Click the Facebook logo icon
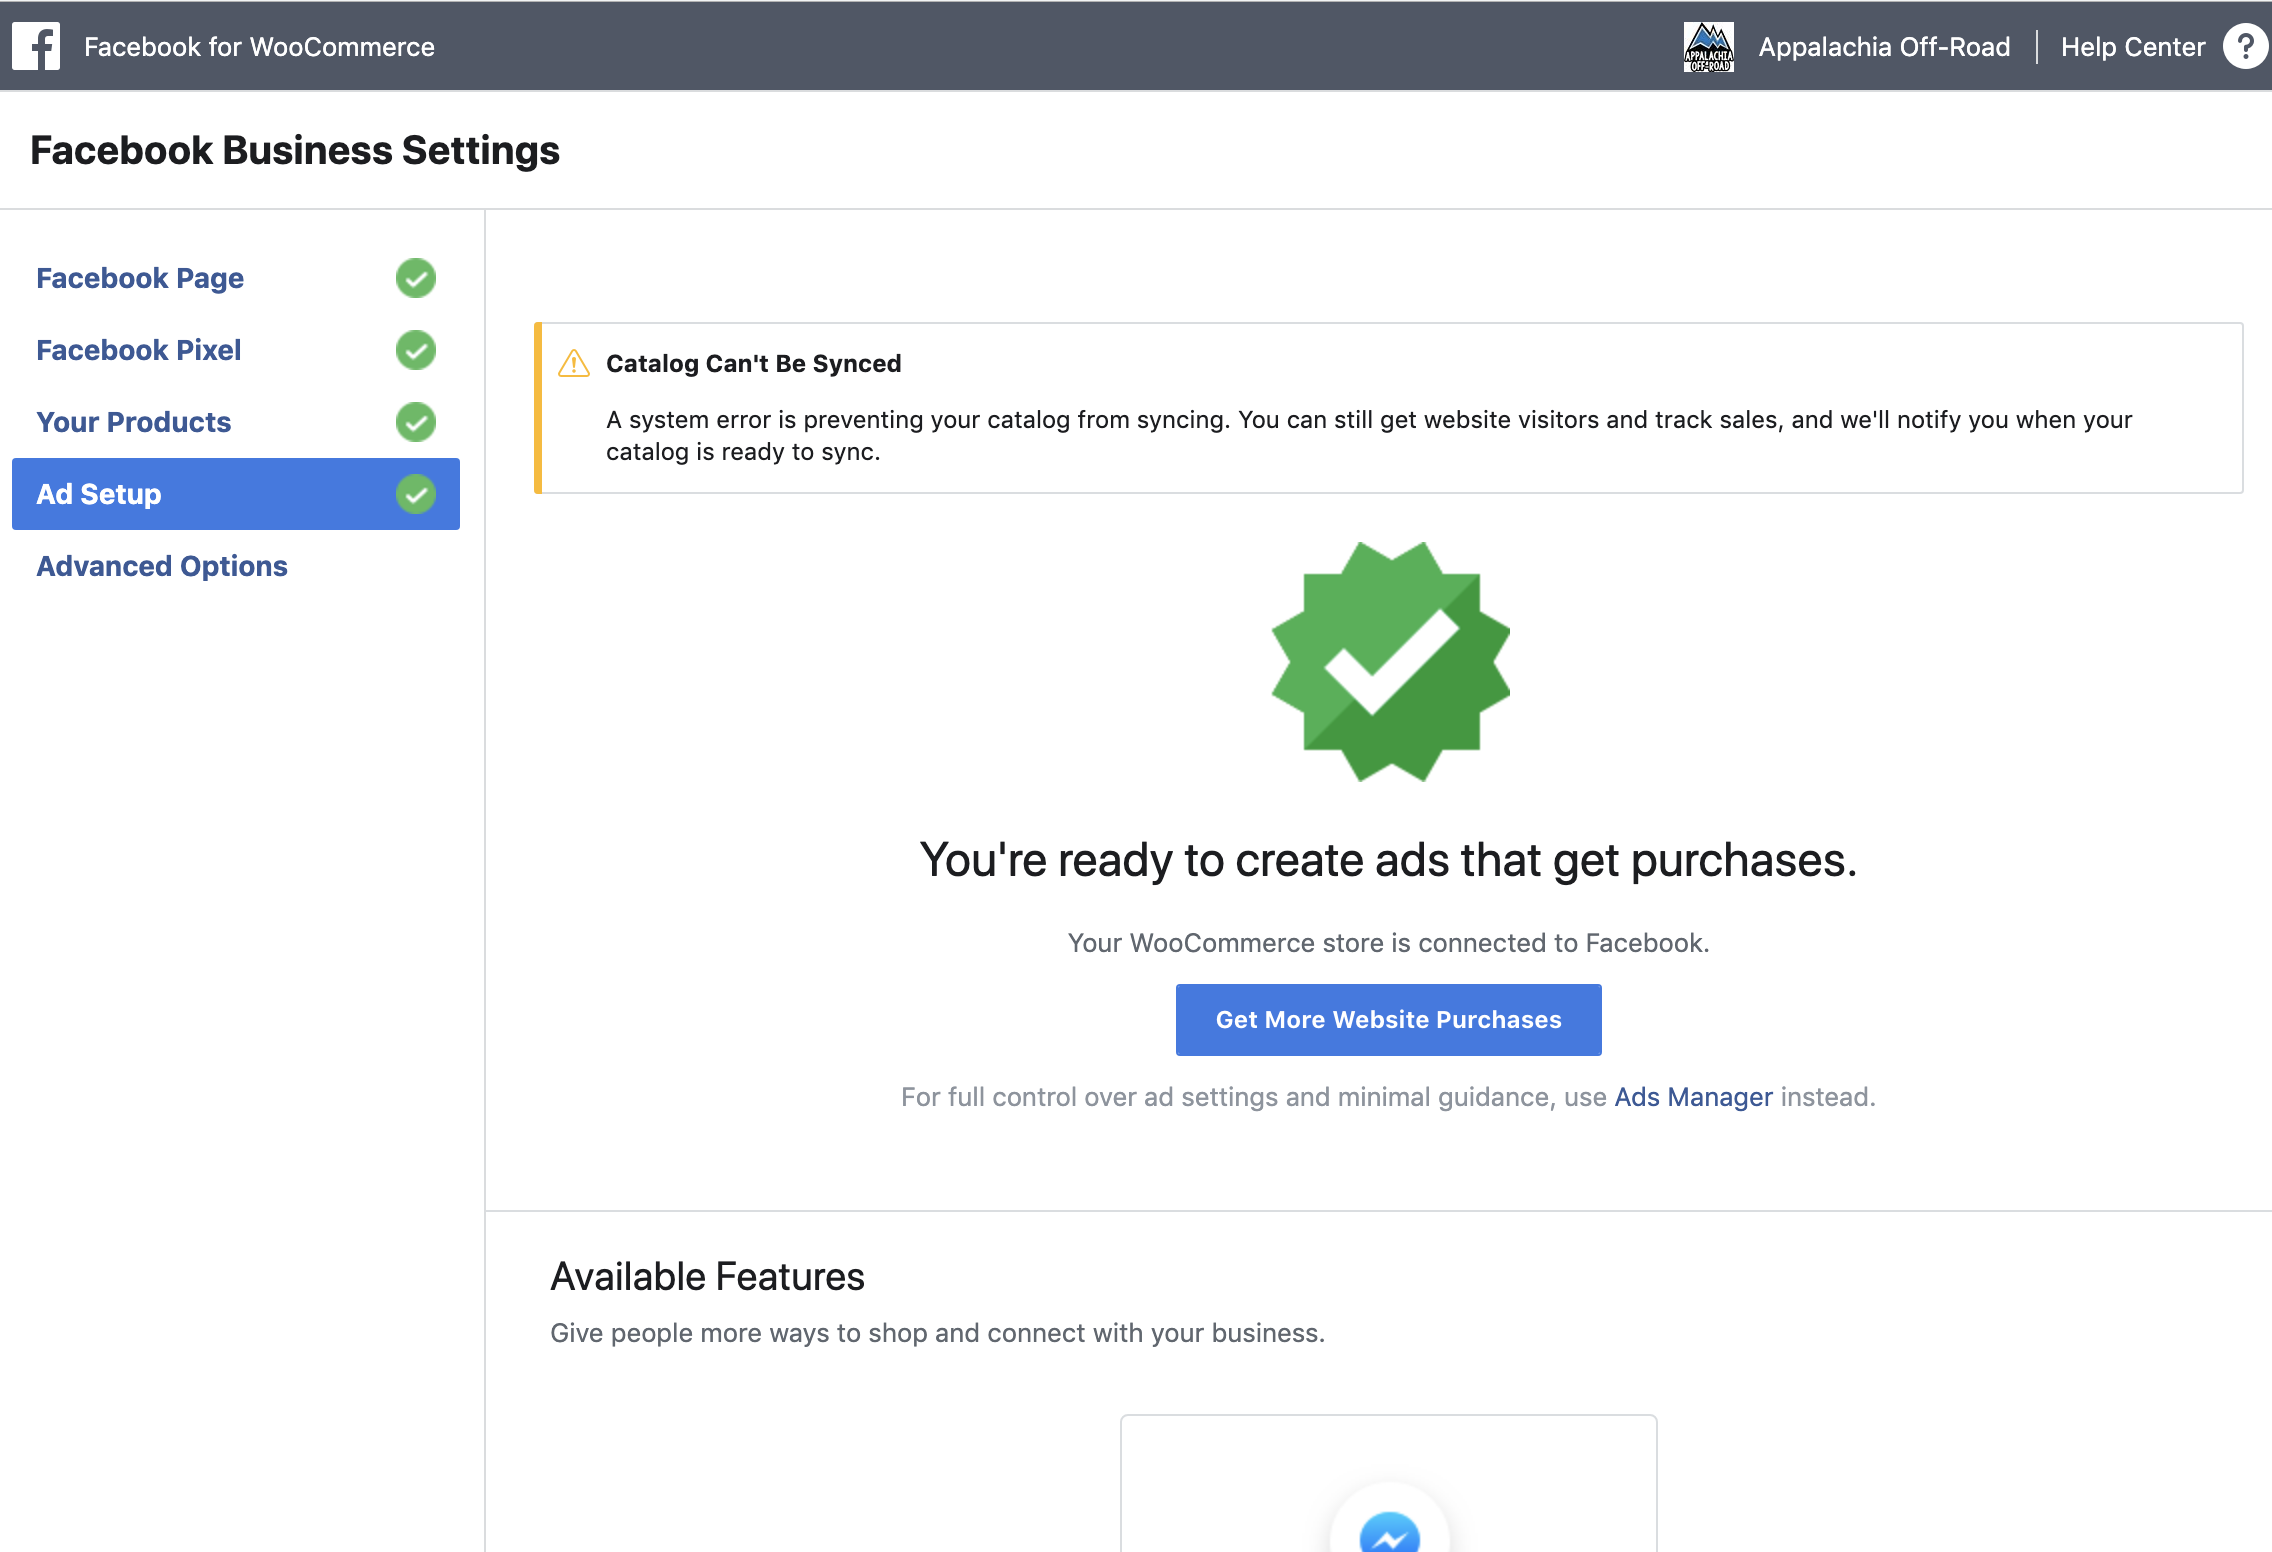2272x1552 pixels. 36,46
